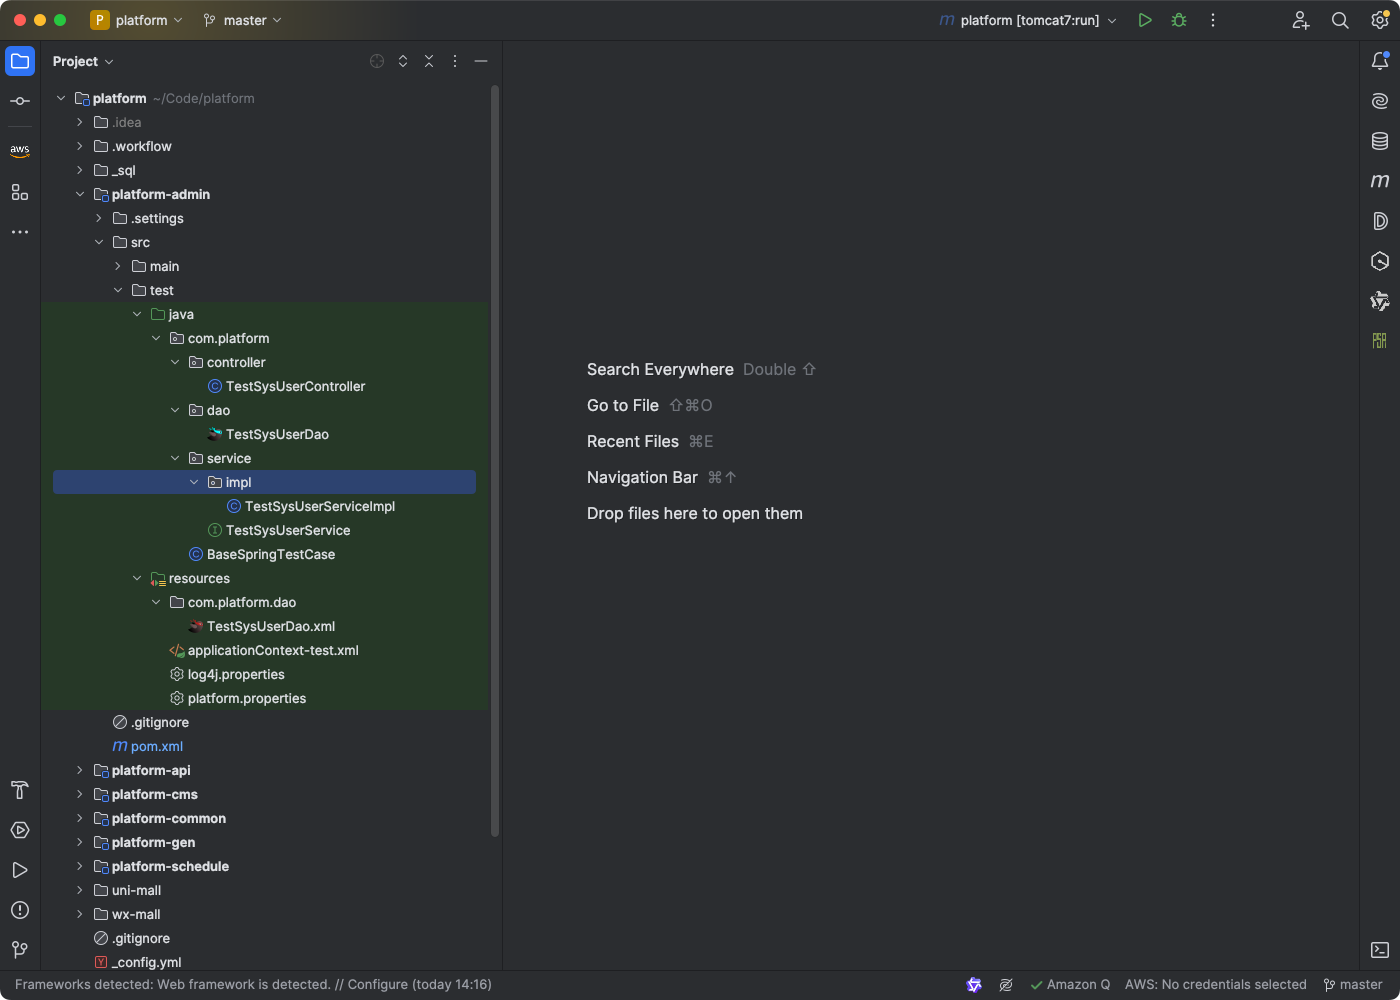The width and height of the screenshot is (1400, 1000).
Task: Expand the main source folder
Action: [118, 266]
